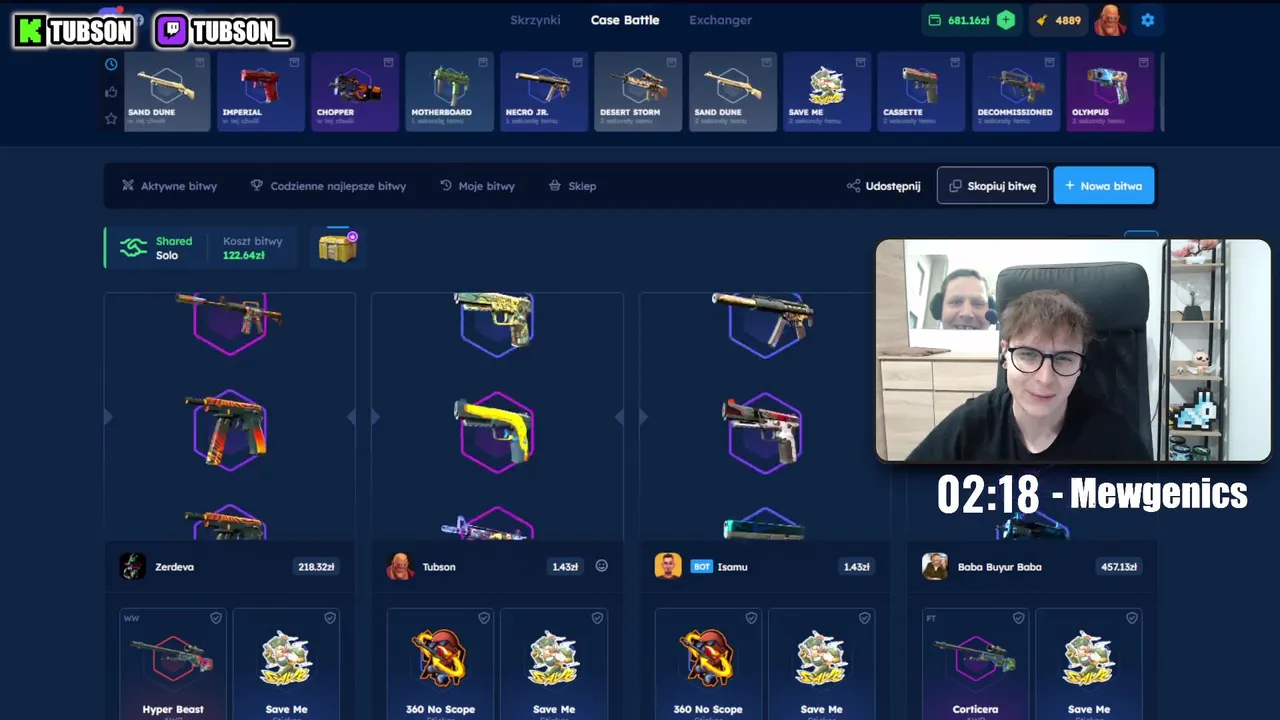The width and height of the screenshot is (1280, 720).
Task: Click Zerdeva's 218.32zł total
Action: (316, 567)
